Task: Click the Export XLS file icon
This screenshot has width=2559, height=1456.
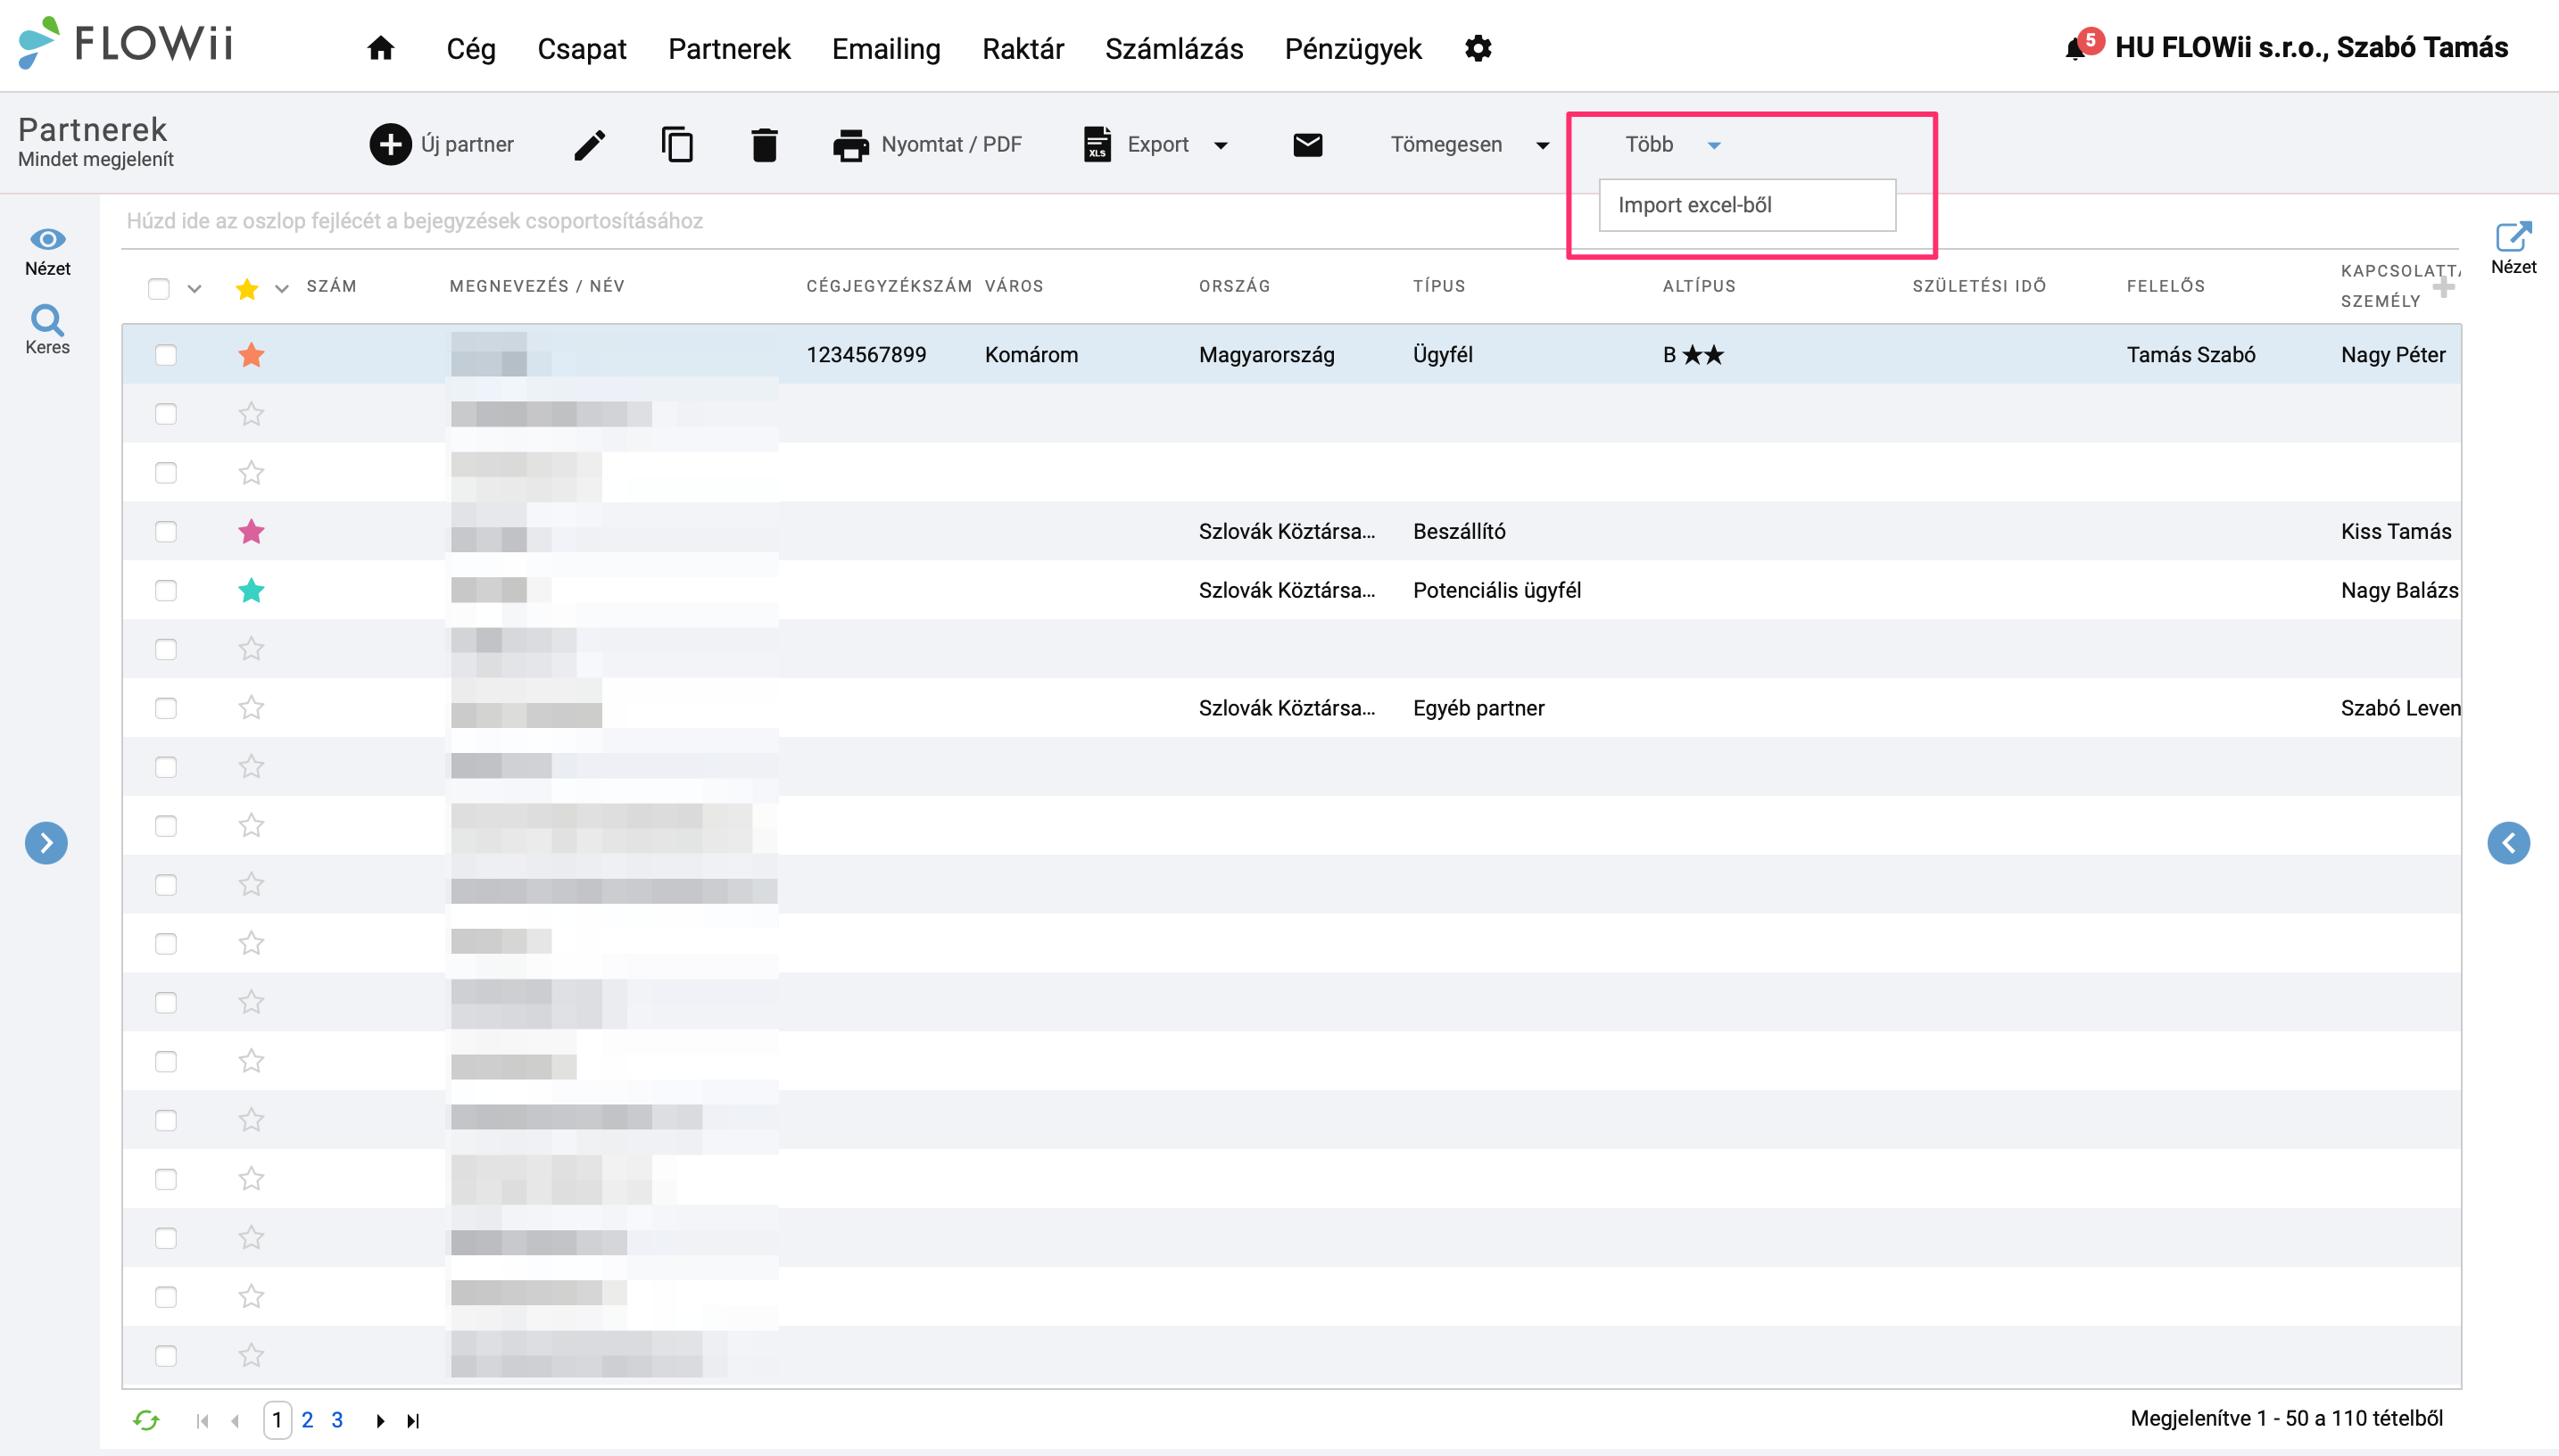Action: (1097, 144)
